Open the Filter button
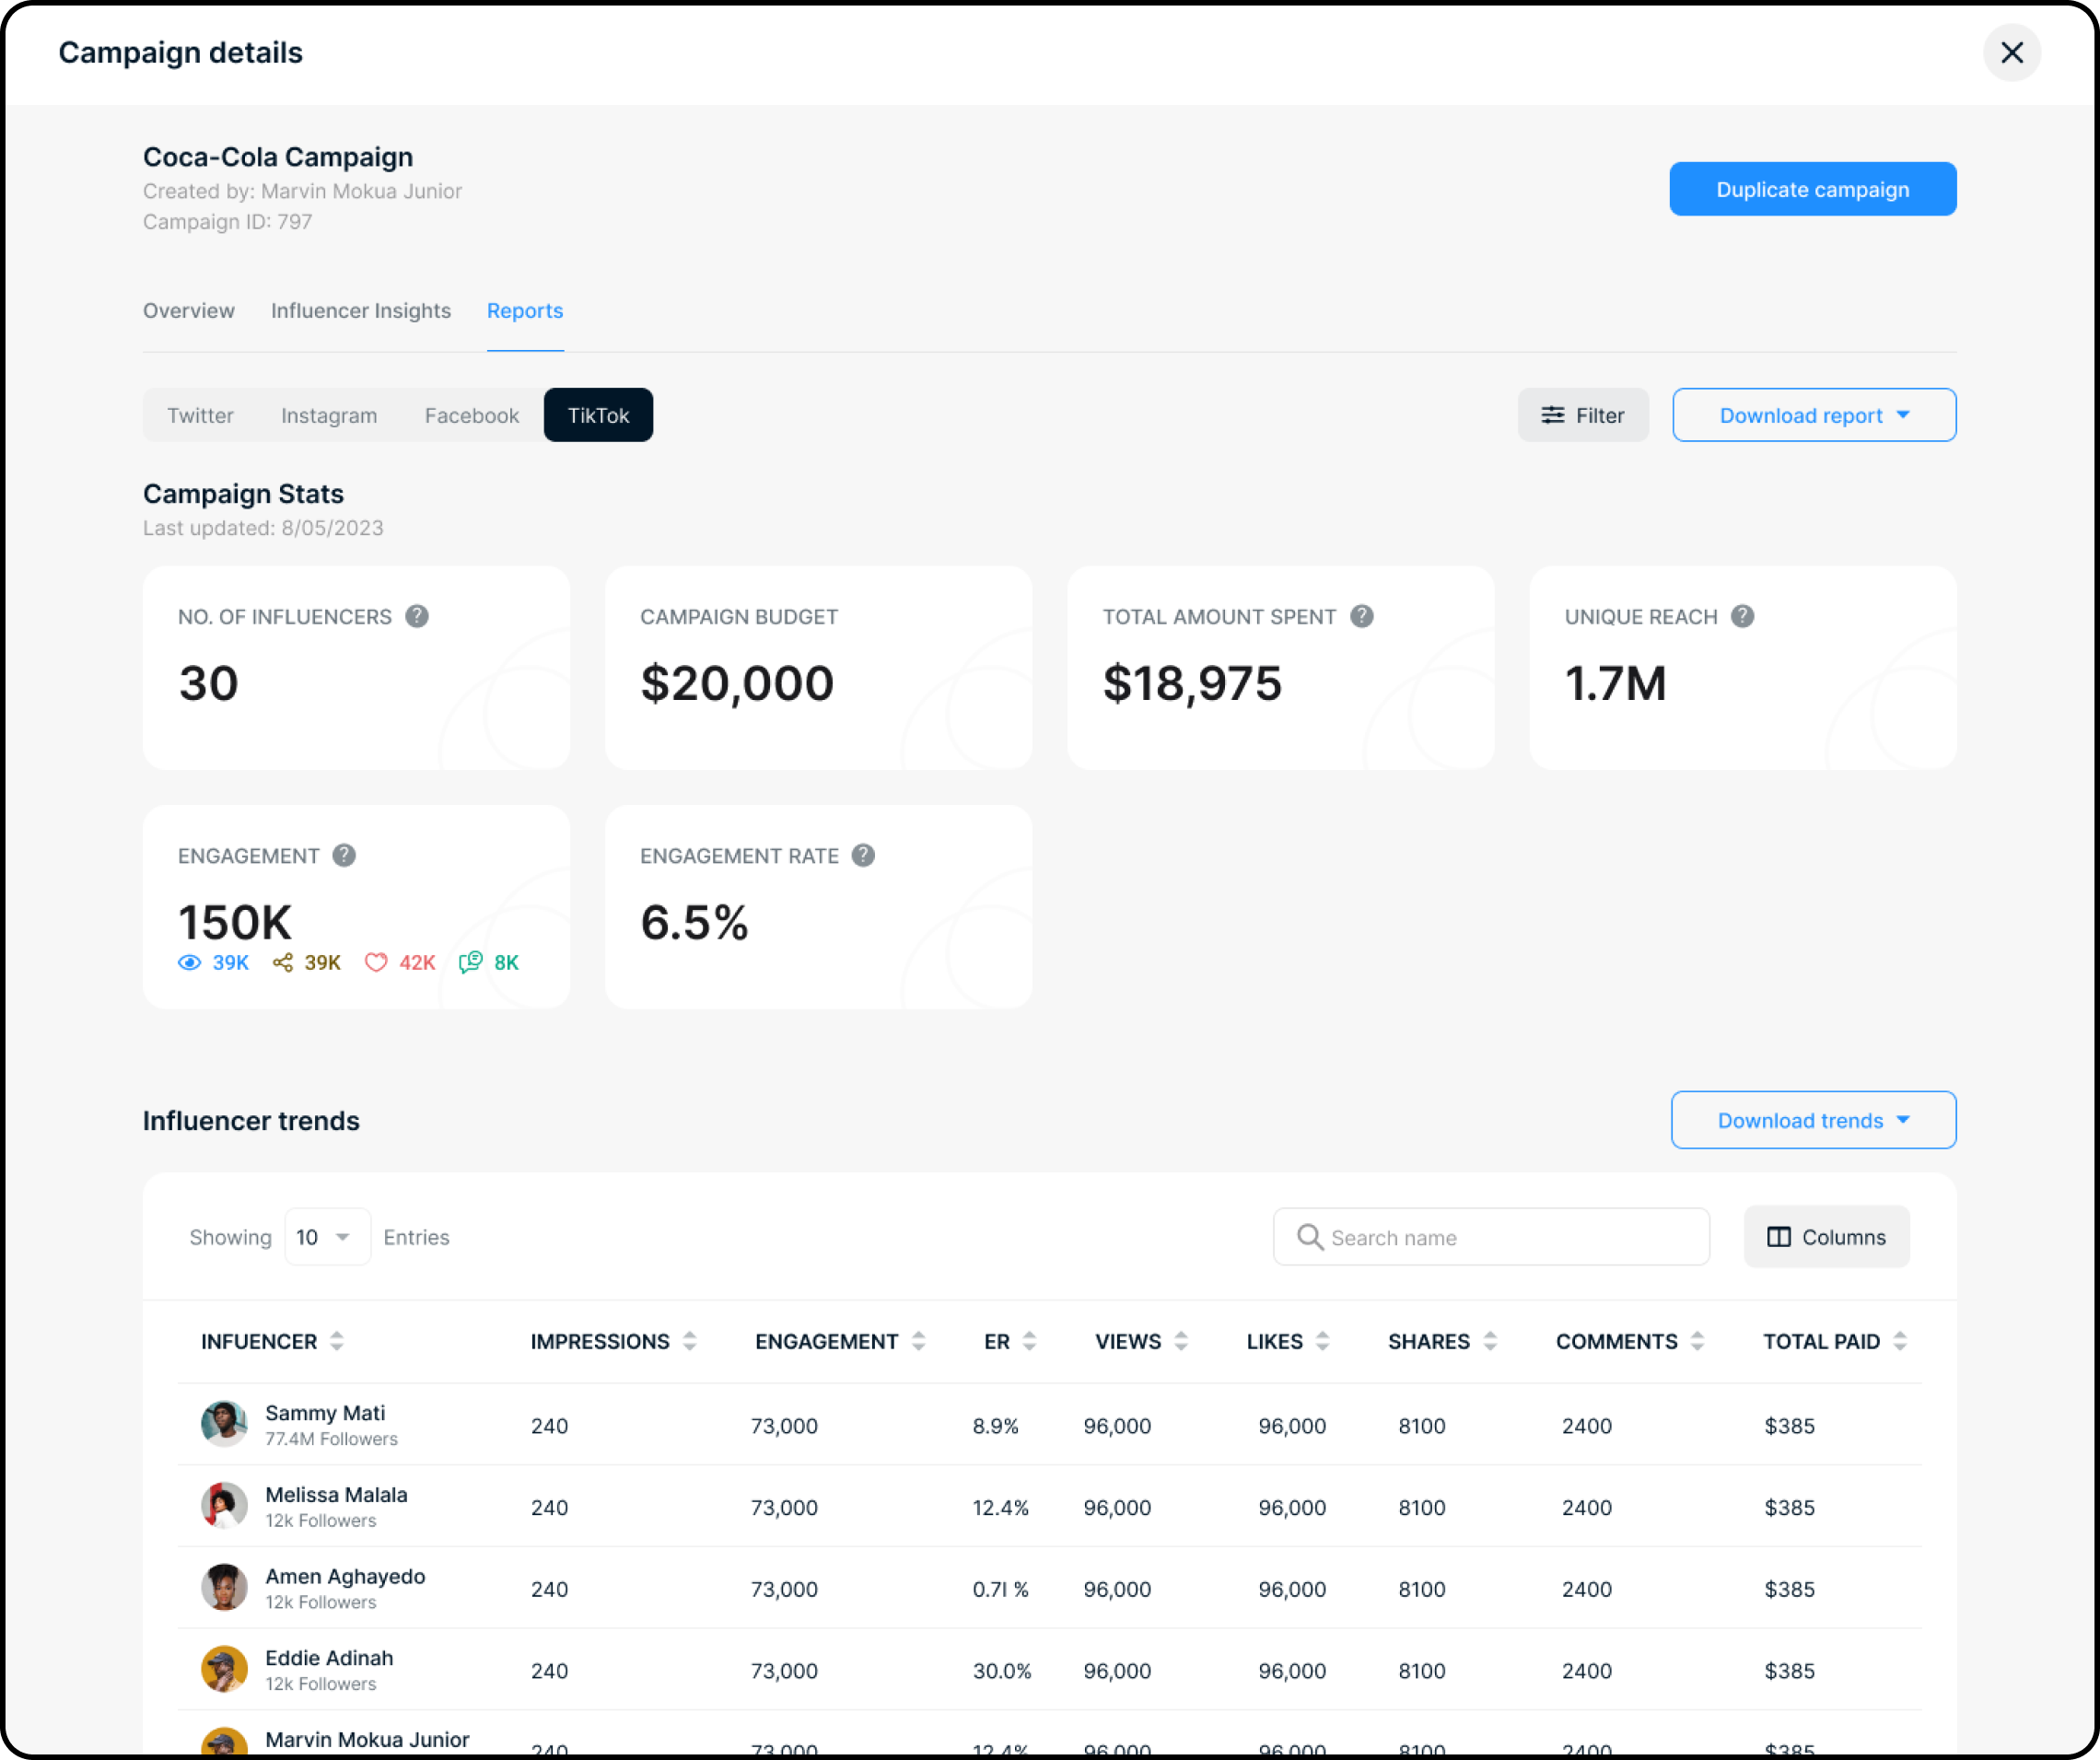 (x=1582, y=415)
